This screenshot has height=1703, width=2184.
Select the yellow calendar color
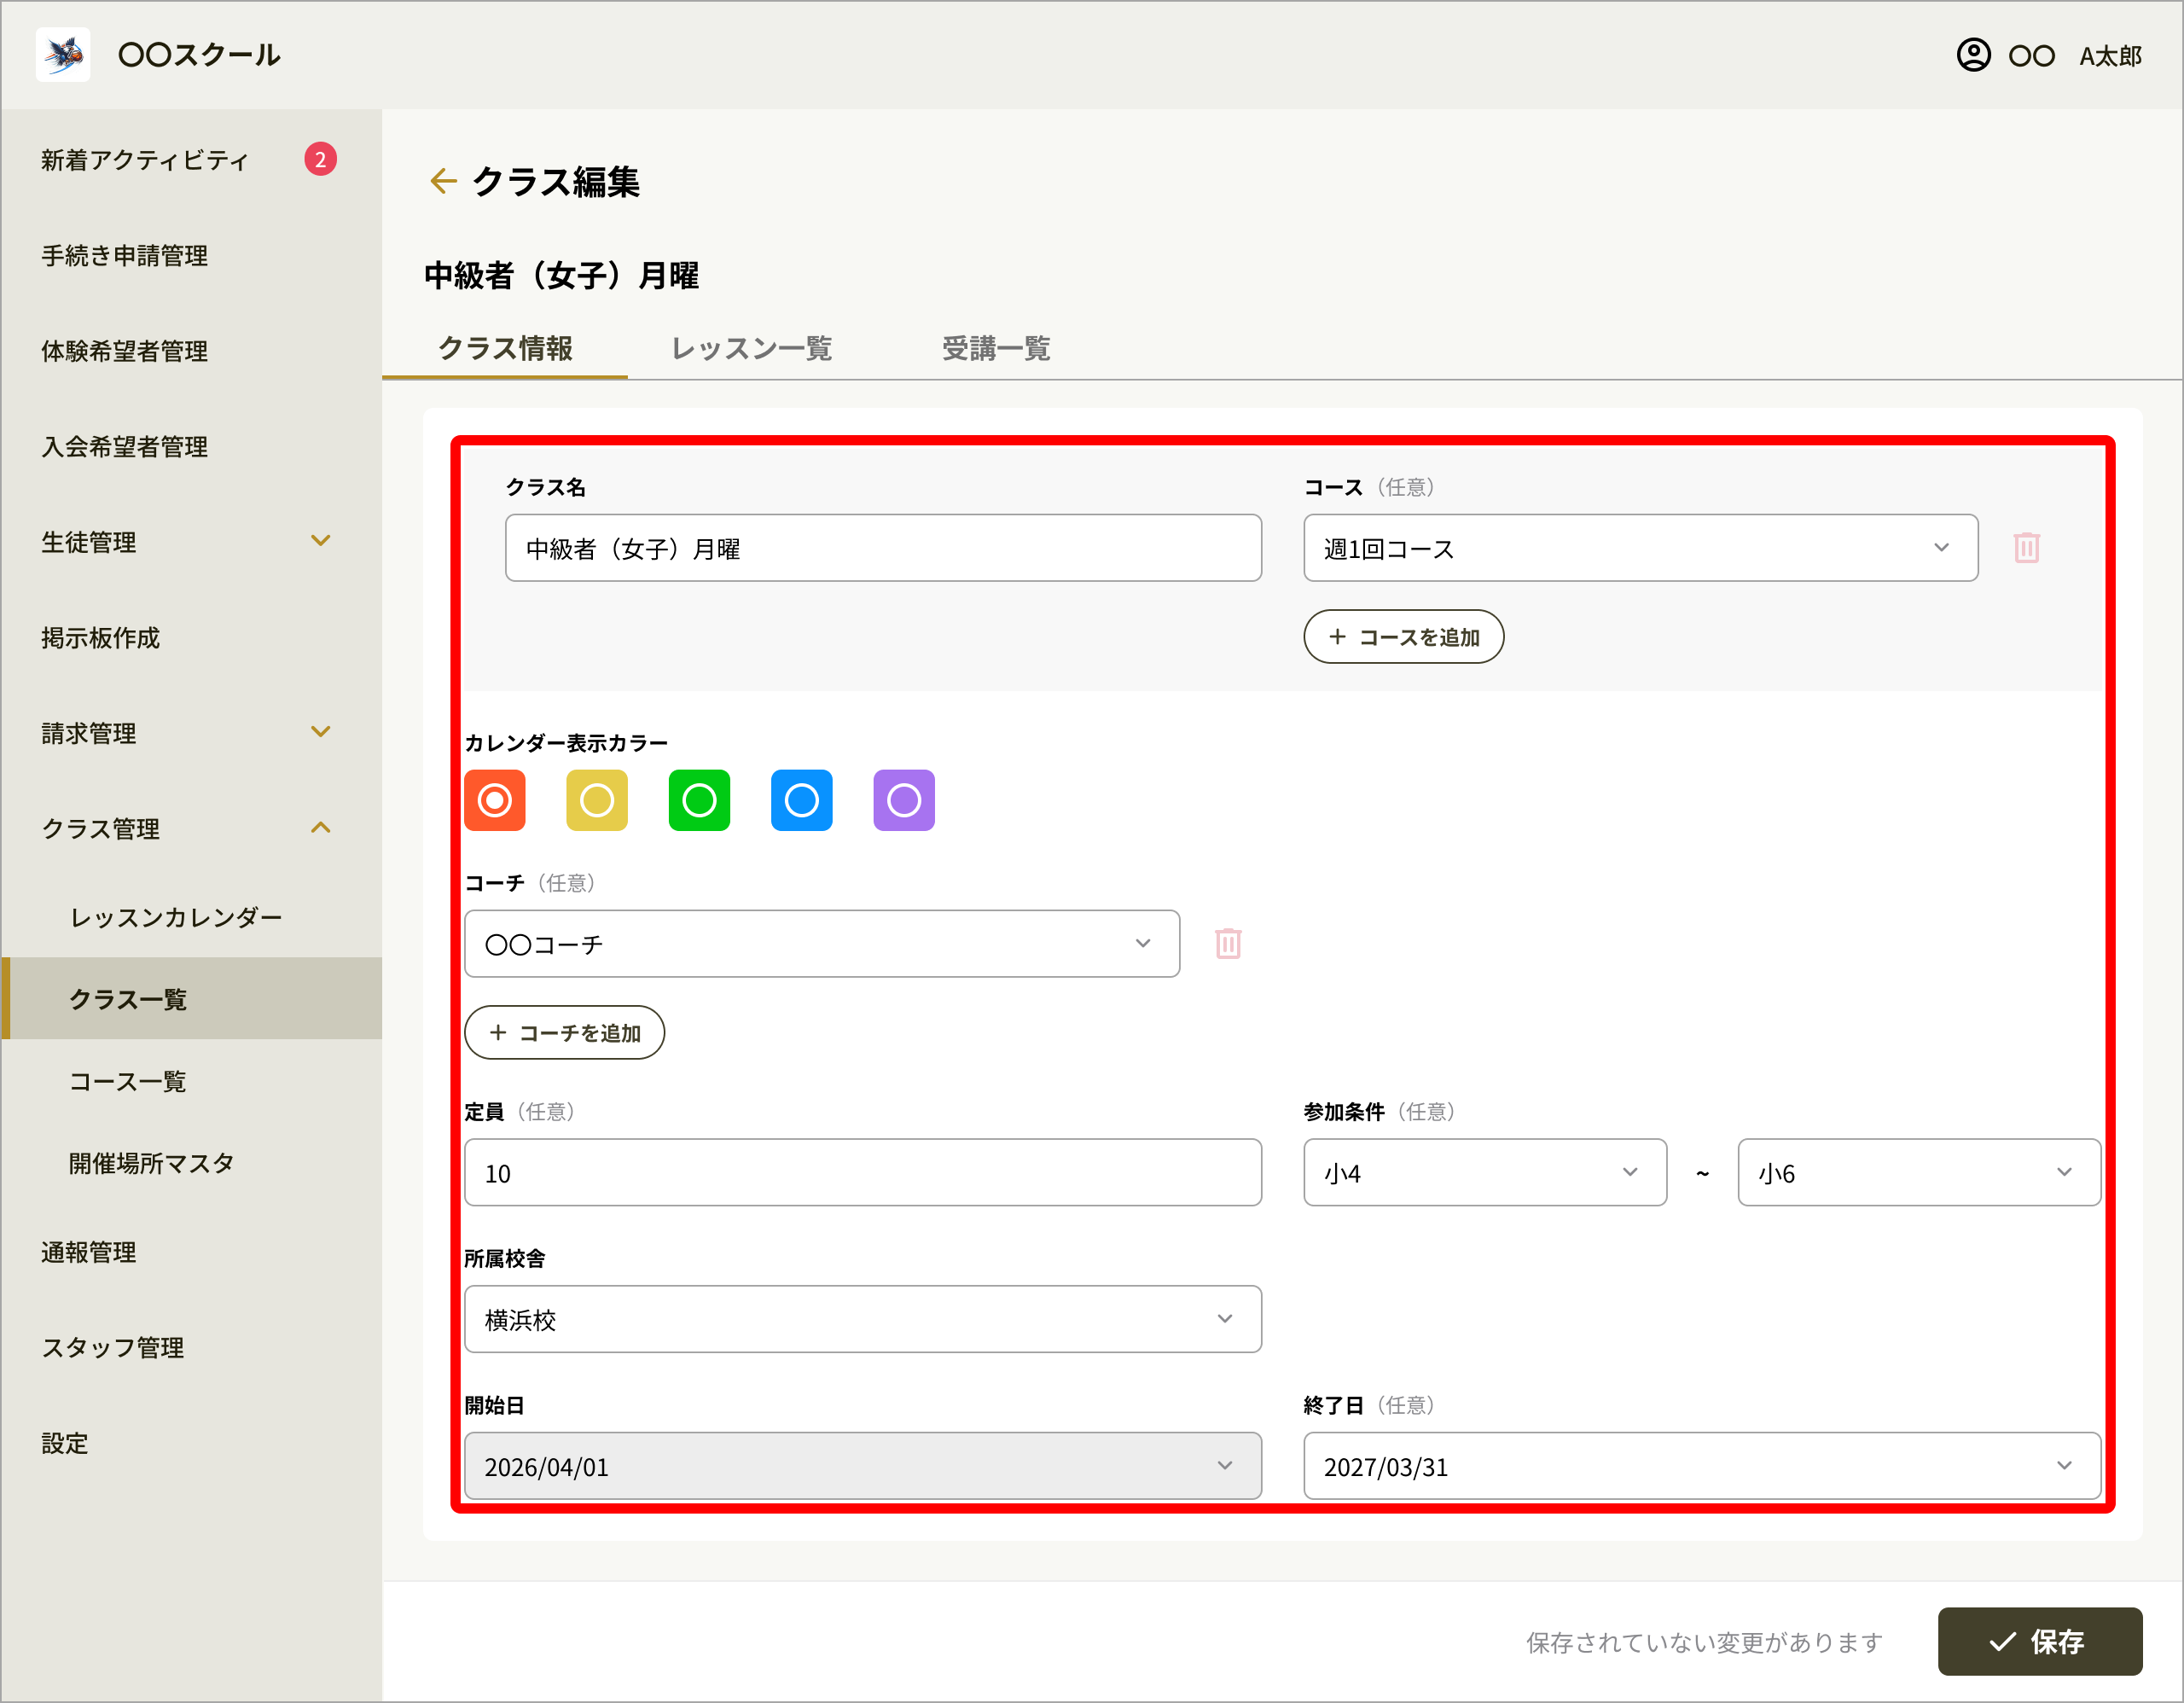click(x=597, y=800)
